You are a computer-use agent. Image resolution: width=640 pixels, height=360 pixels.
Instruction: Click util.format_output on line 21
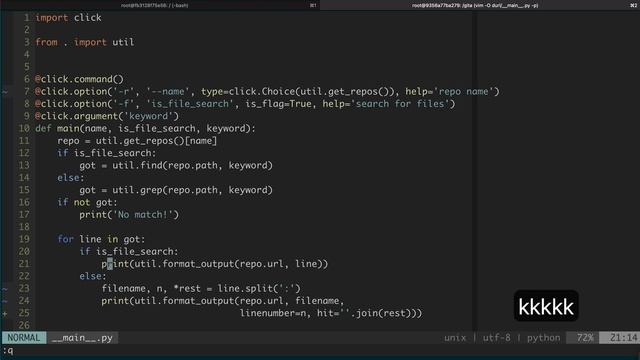184,264
